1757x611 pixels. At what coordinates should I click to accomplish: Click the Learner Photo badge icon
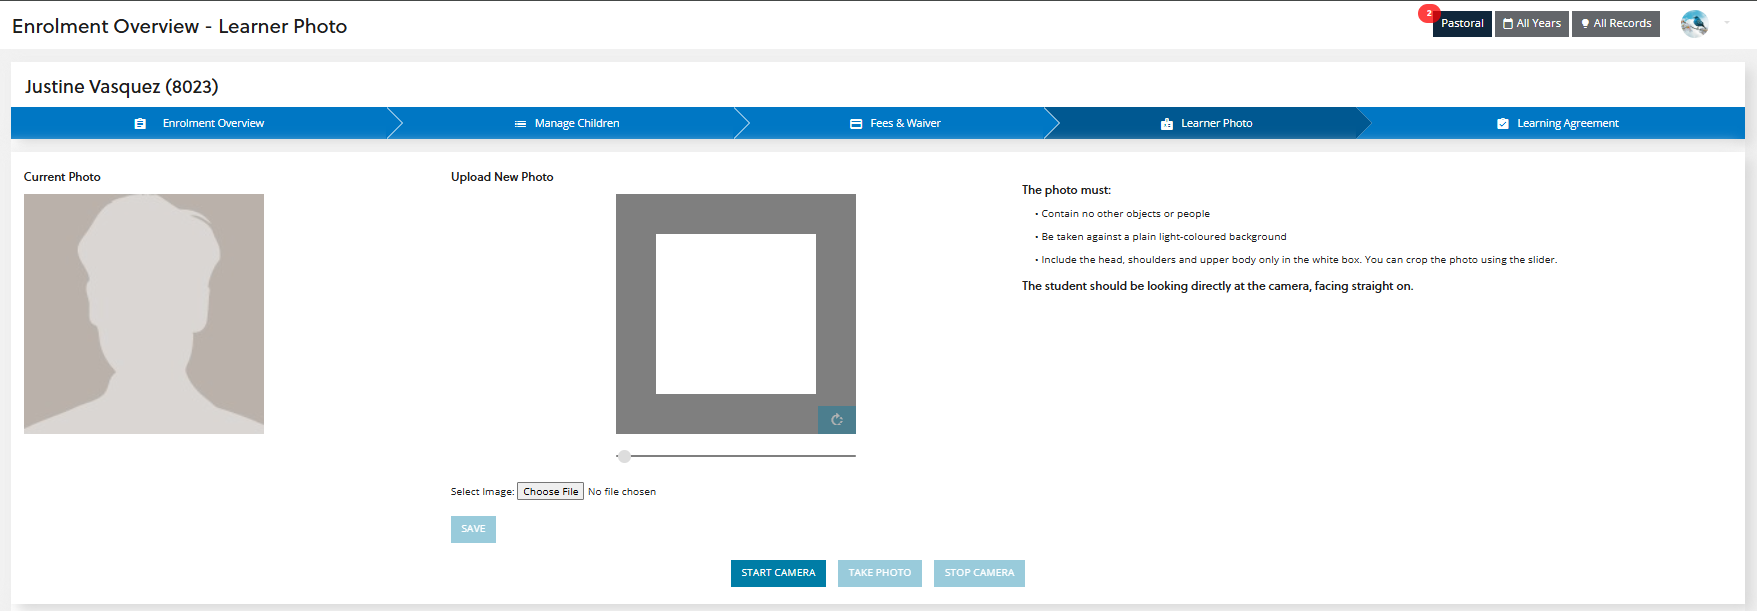pyautogui.click(x=1166, y=124)
